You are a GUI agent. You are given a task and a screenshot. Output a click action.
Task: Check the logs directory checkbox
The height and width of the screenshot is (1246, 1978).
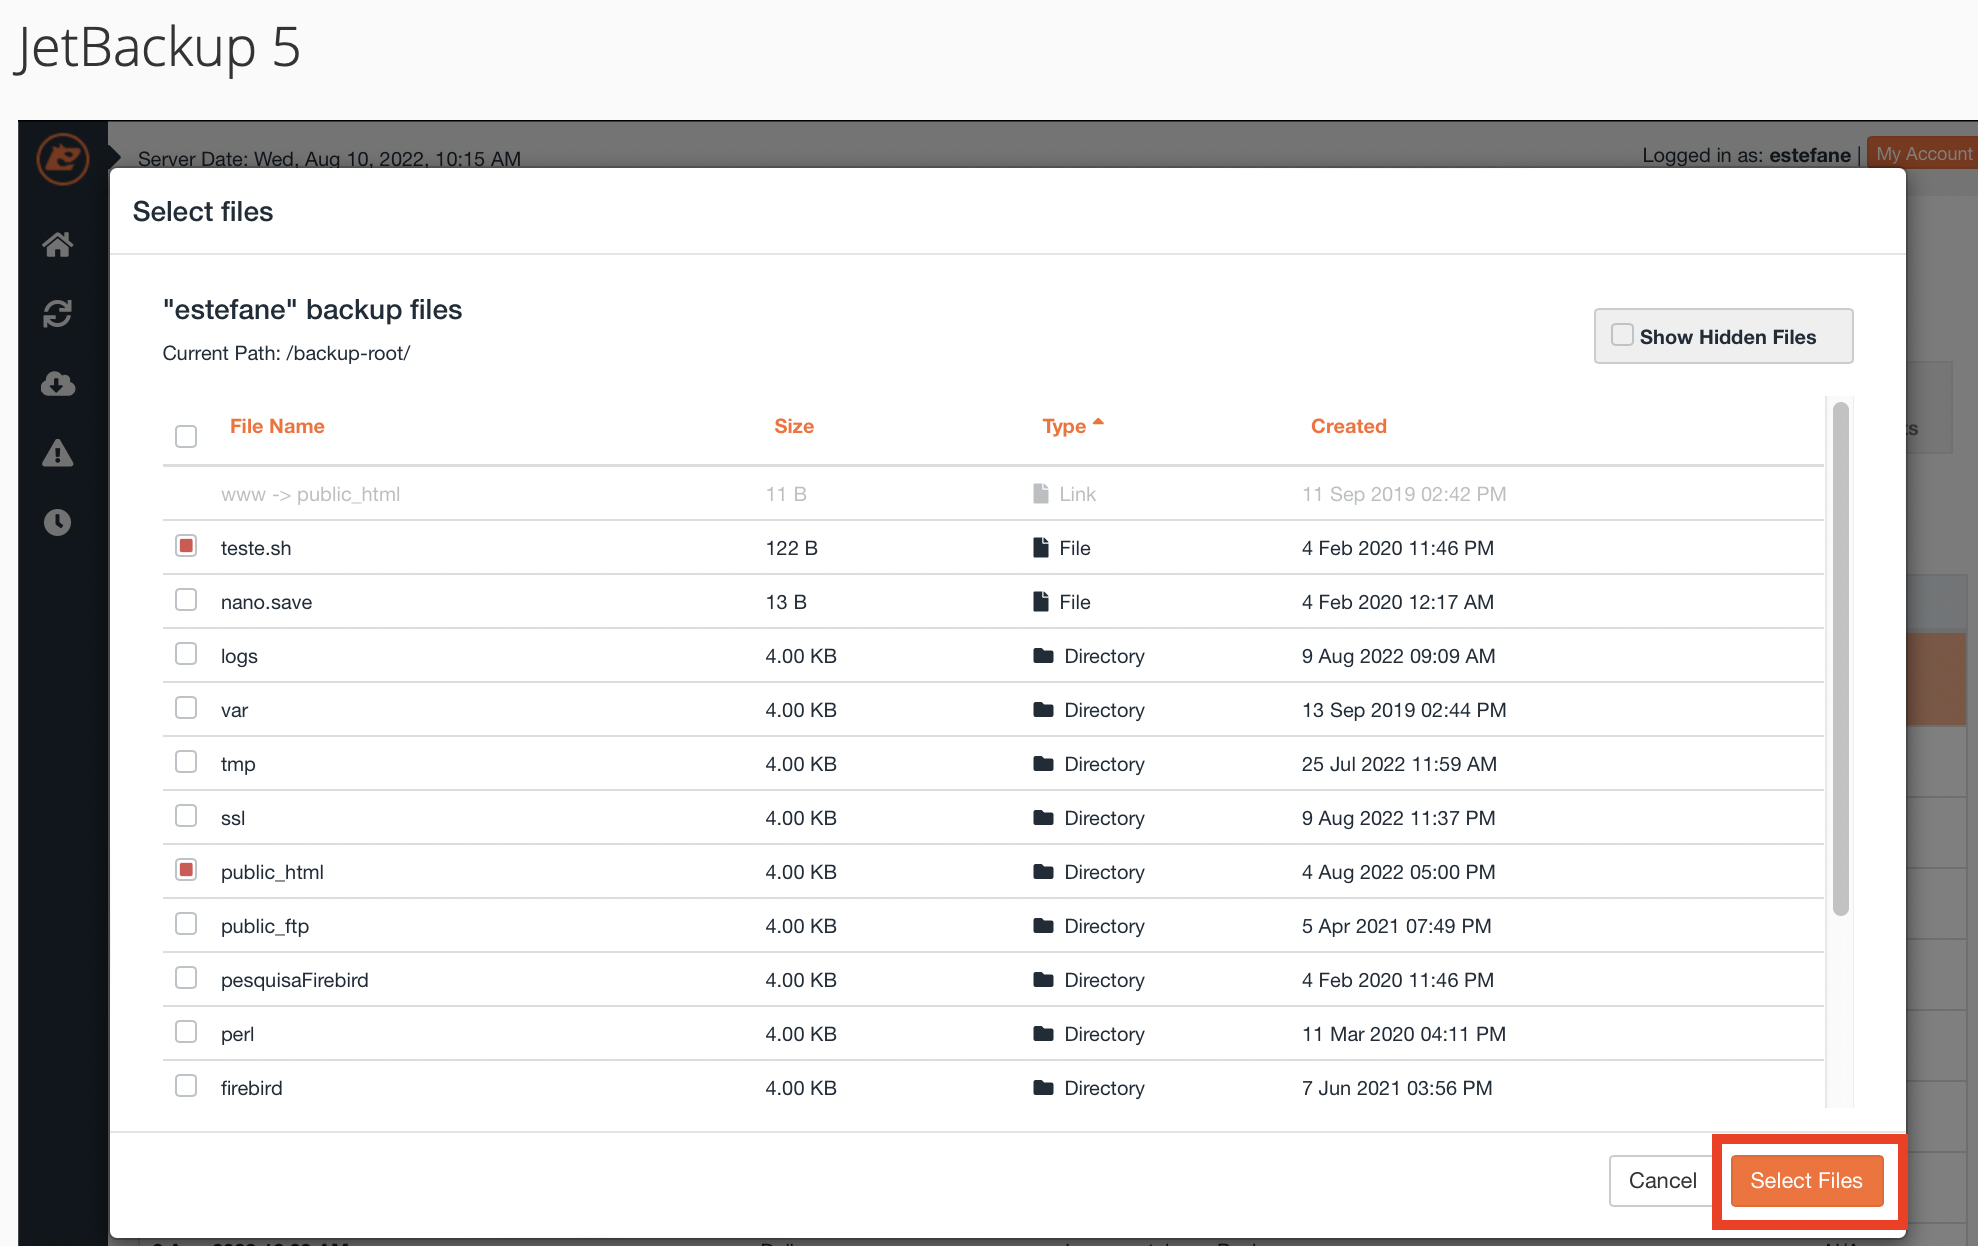point(186,653)
